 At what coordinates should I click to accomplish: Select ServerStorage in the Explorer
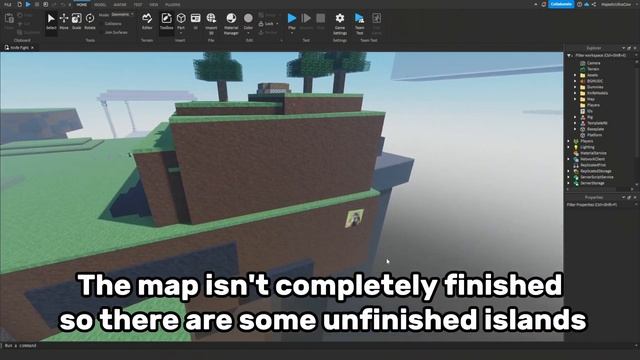[592, 183]
